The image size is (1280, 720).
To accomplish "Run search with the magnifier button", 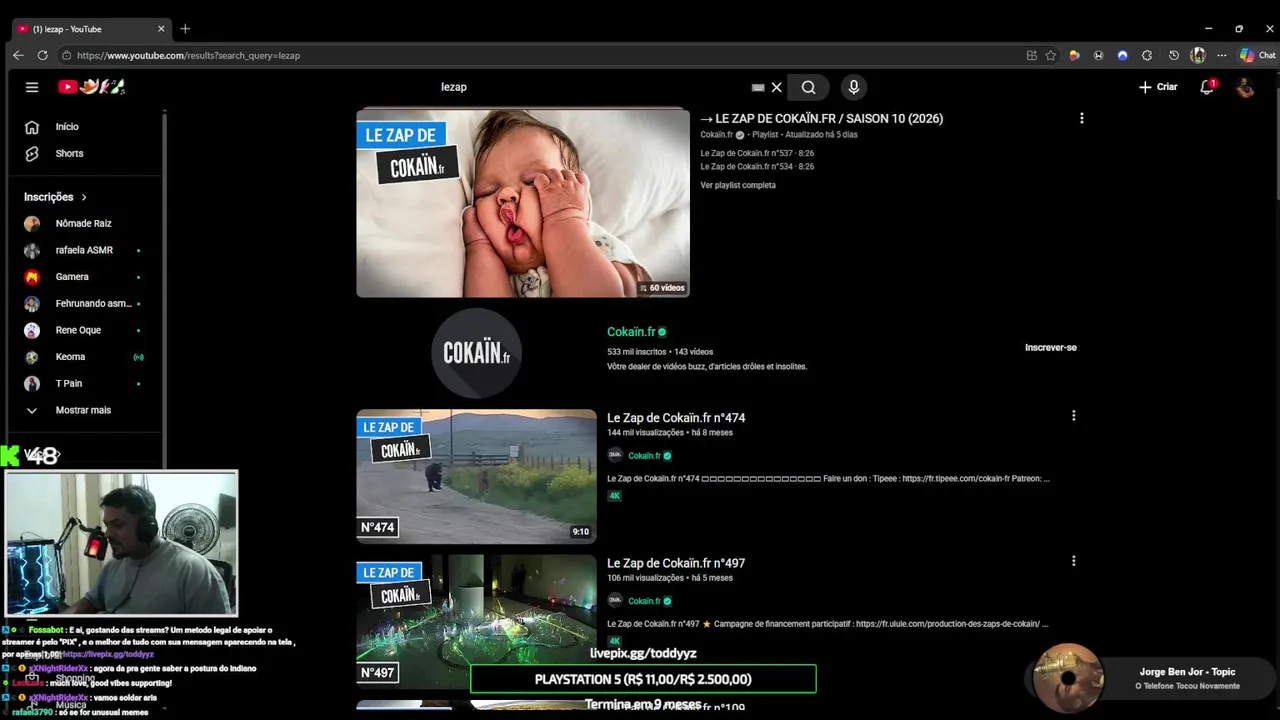I will coord(808,87).
